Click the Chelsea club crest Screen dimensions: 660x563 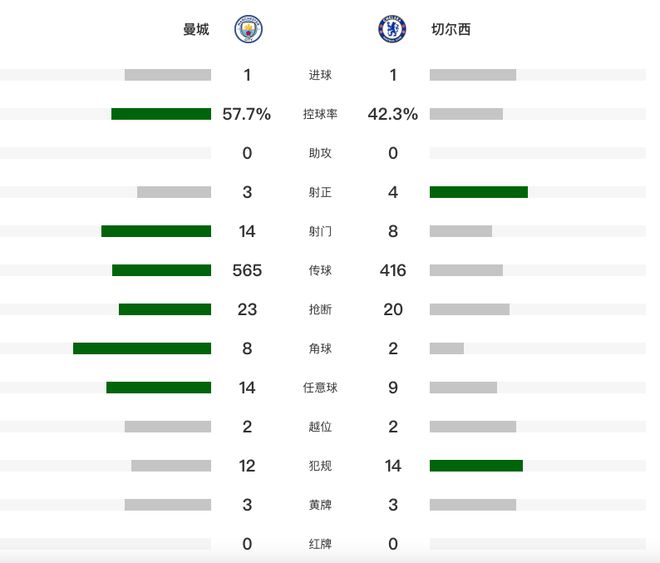pyautogui.click(x=392, y=29)
